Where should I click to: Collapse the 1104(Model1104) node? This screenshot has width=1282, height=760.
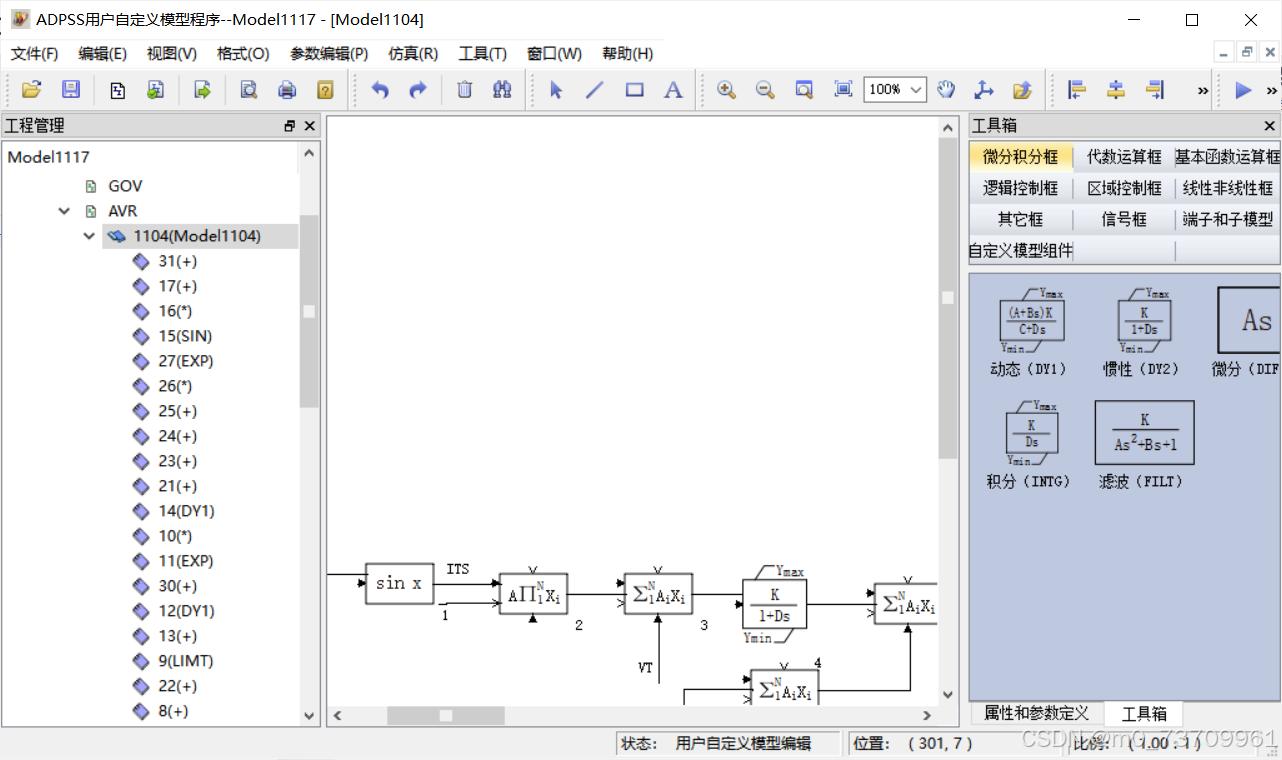point(88,236)
